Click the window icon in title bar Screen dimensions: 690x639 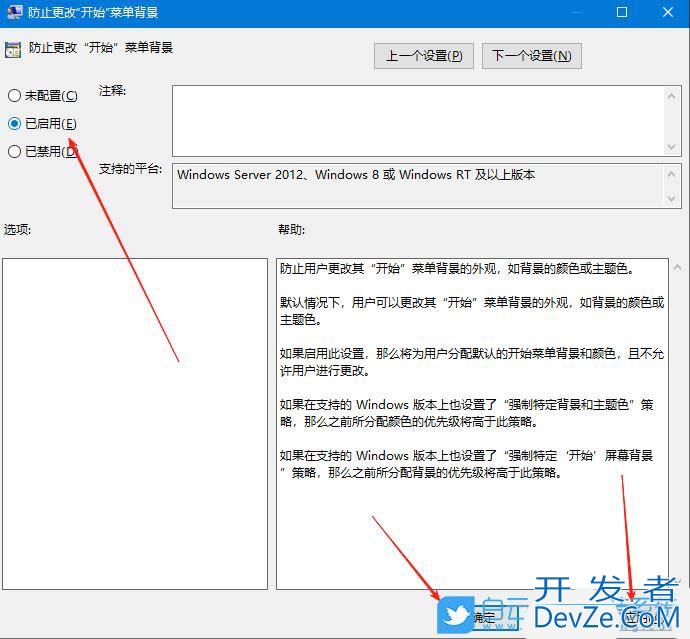[15, 11]
